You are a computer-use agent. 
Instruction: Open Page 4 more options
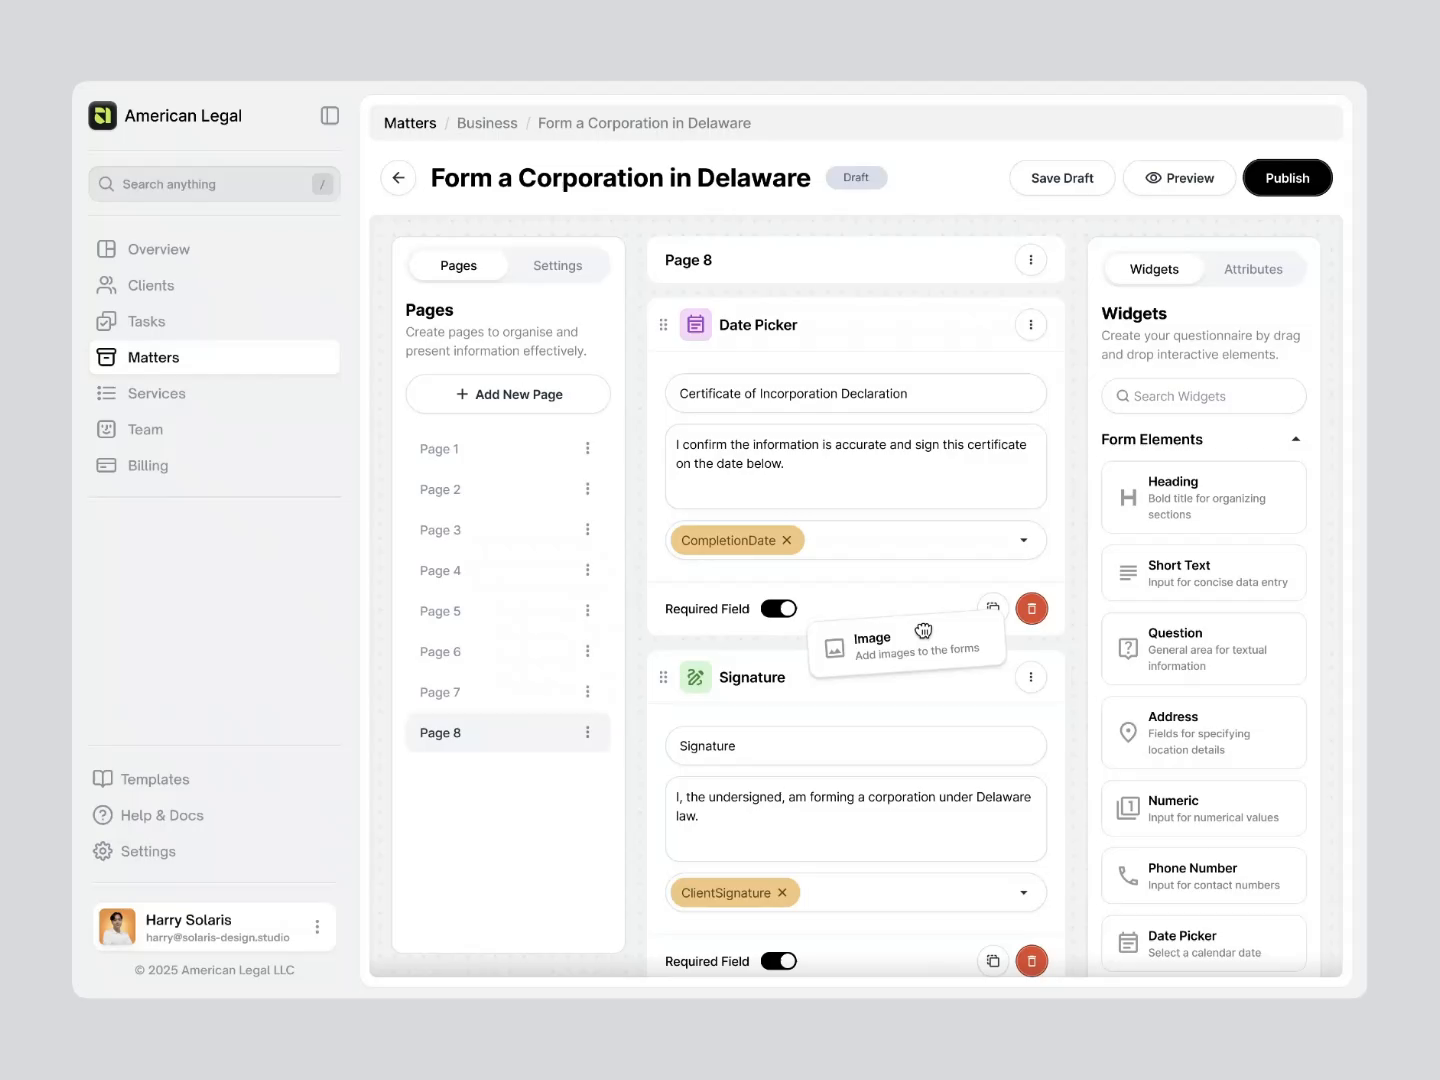[x=588, y=570]
